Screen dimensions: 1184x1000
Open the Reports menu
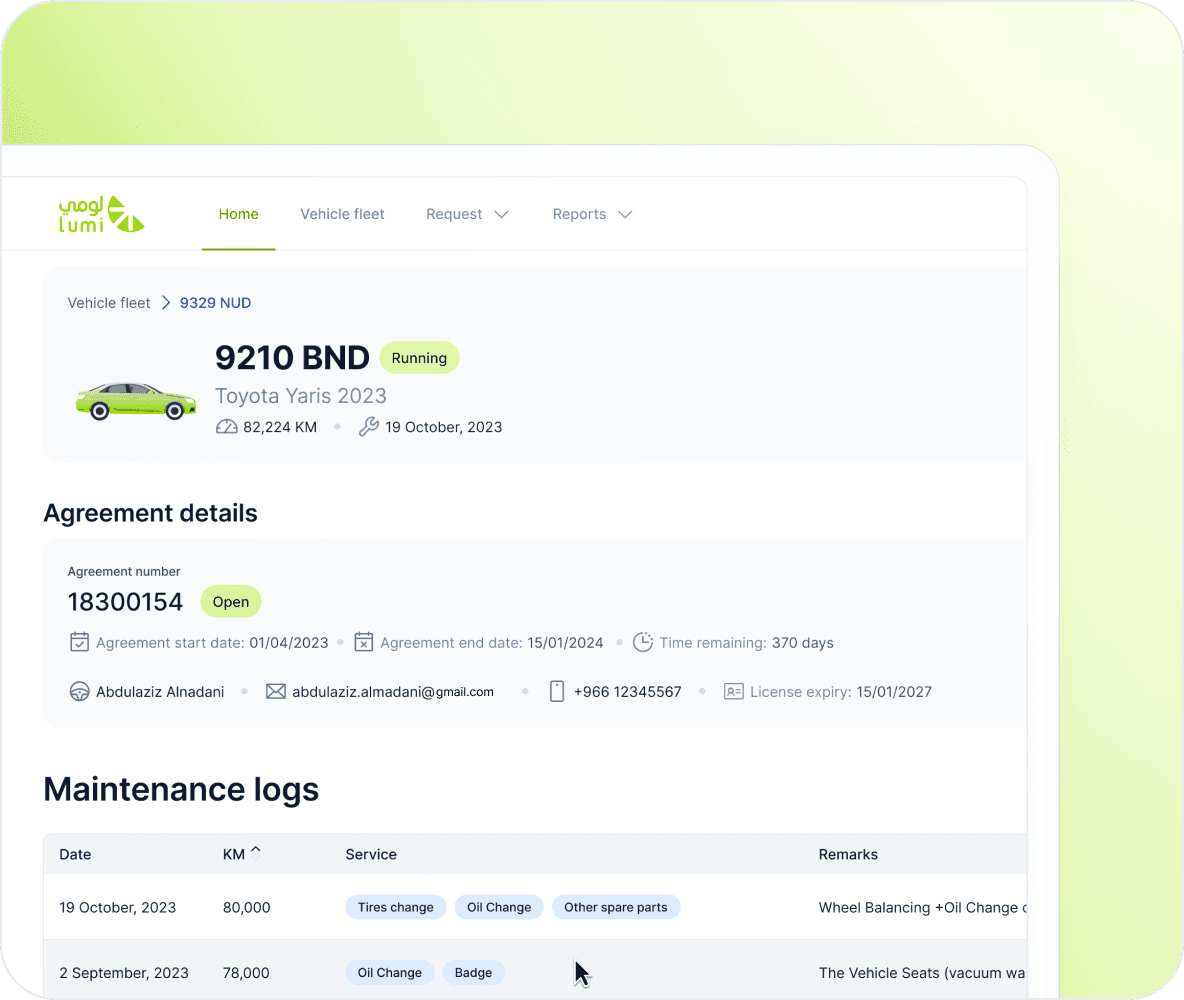tap(592, 215)
